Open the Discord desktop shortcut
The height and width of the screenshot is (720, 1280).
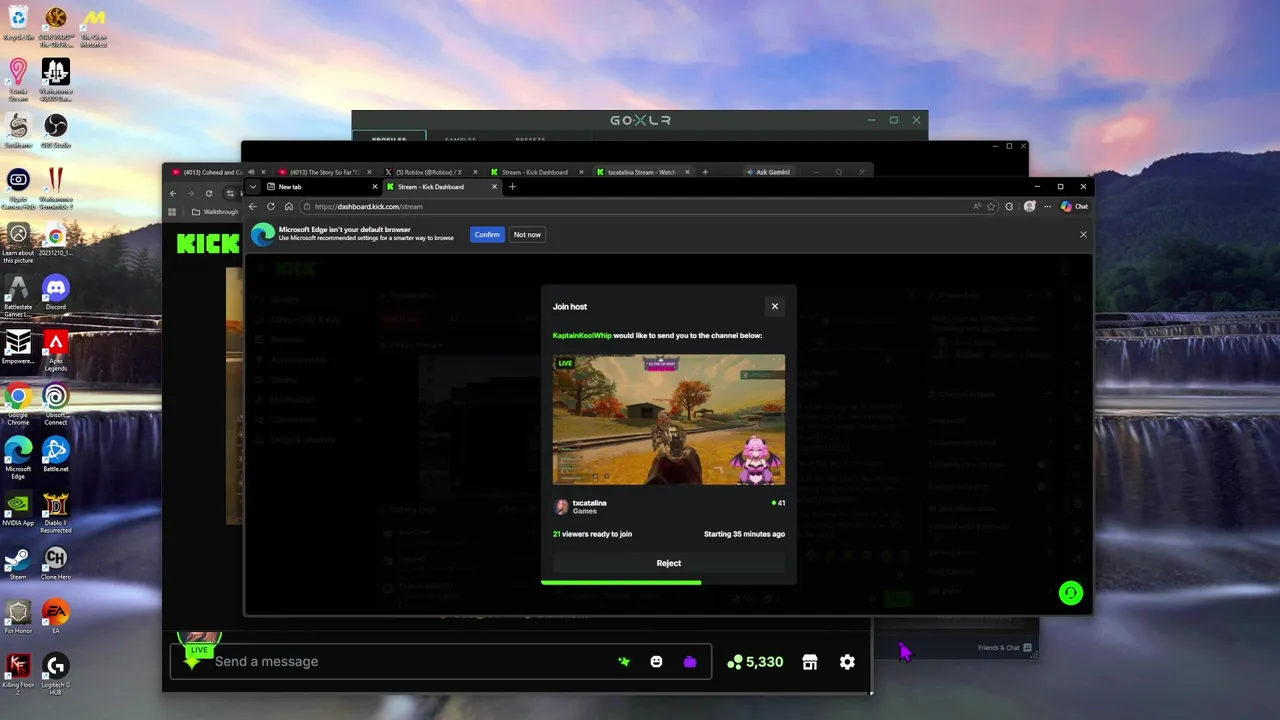(55, 292)
